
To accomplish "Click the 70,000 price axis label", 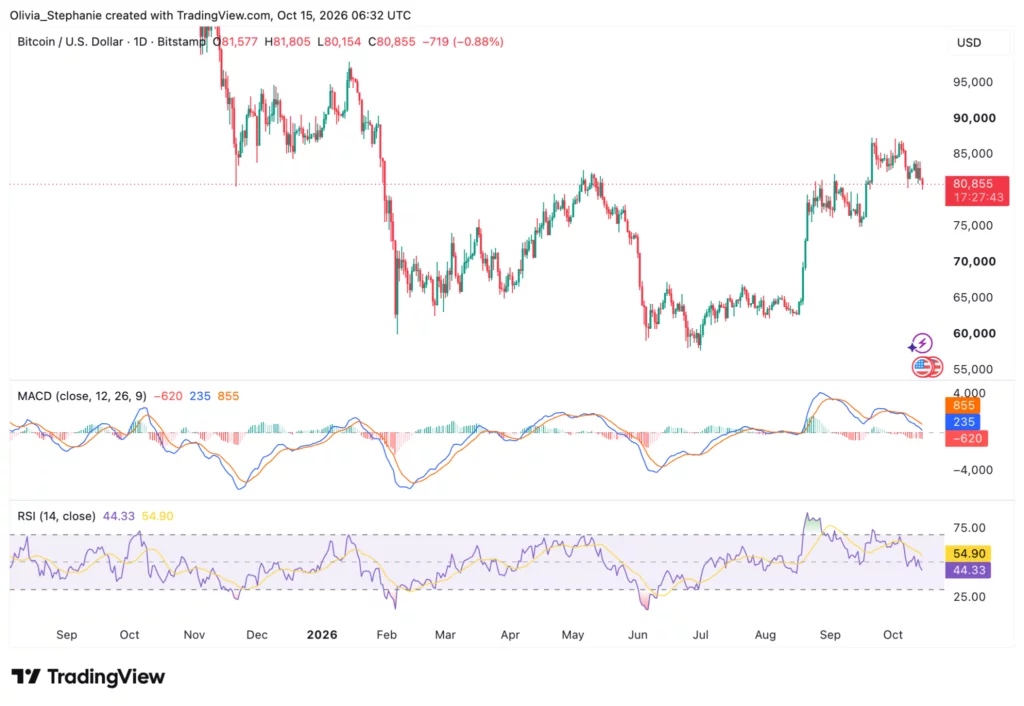I will 974,261.
